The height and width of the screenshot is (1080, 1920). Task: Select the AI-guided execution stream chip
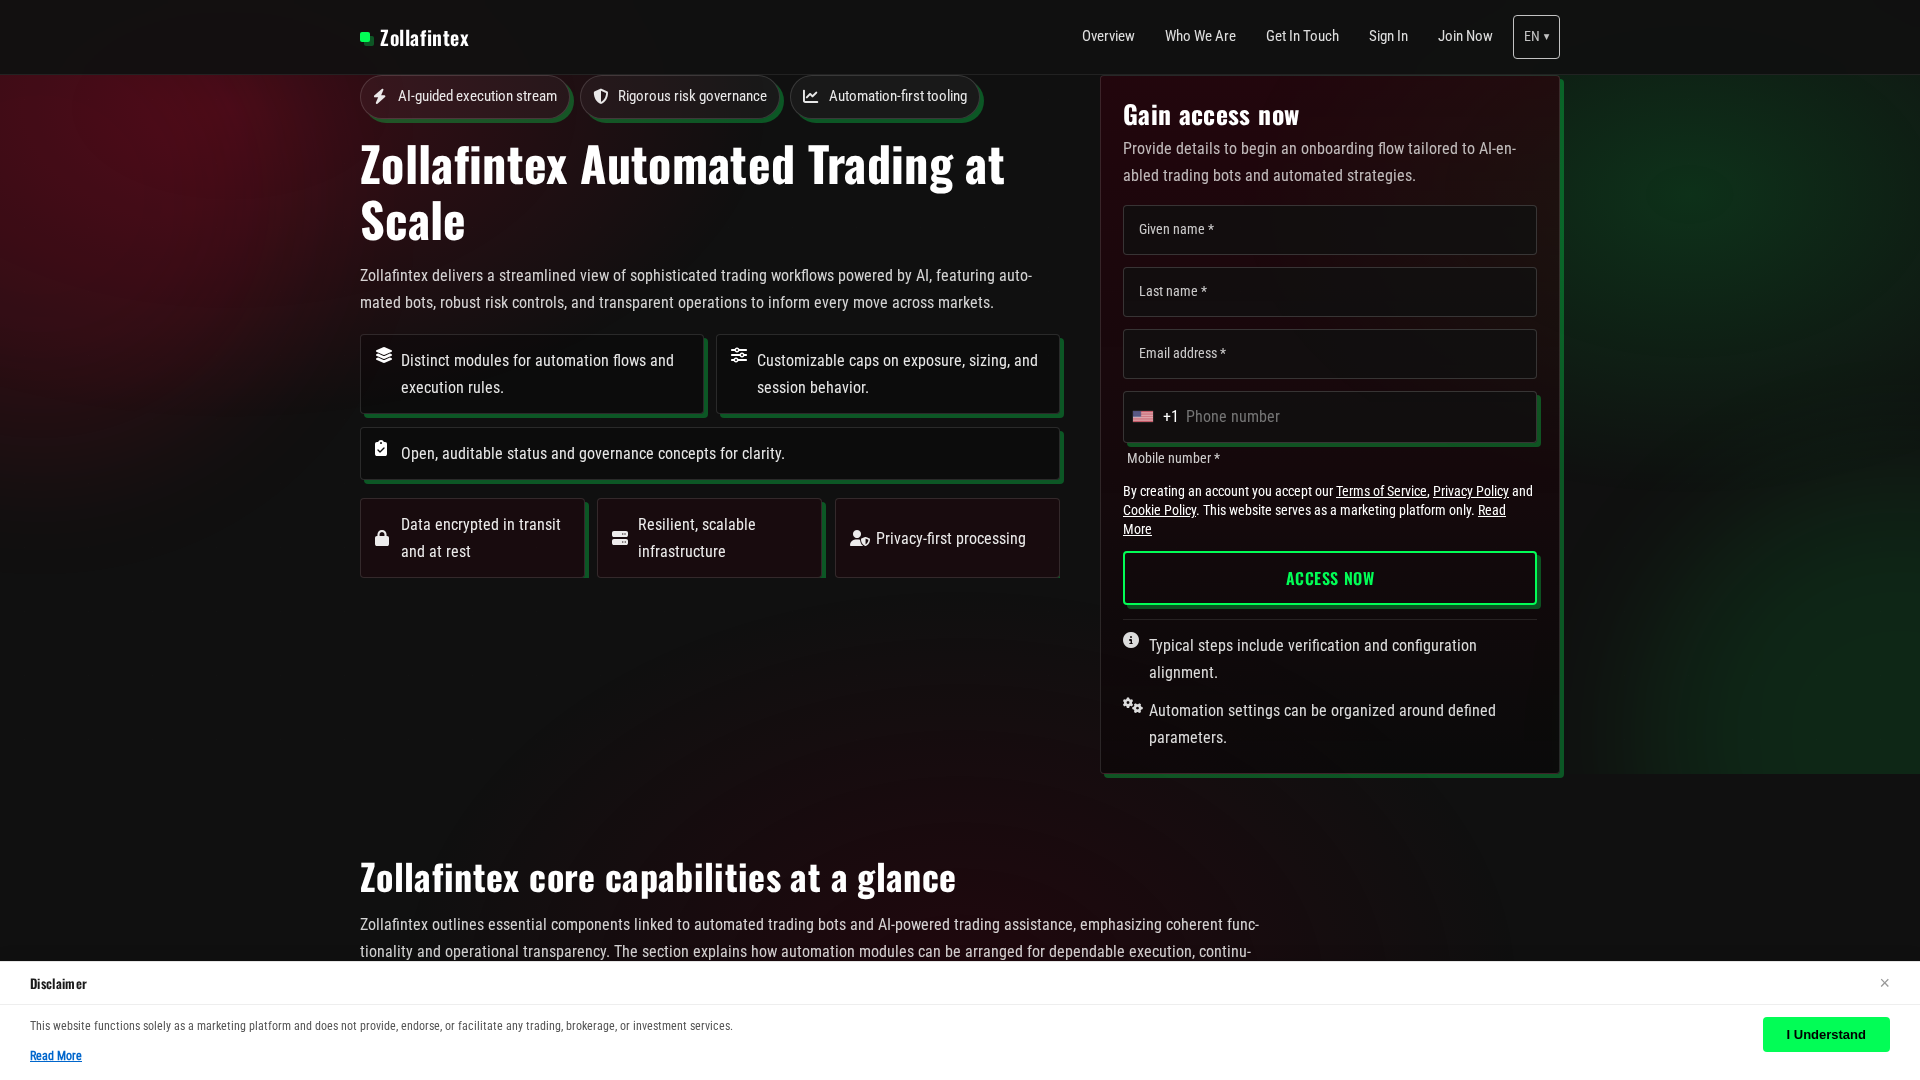pyautogui.click(x=465, y=97)
